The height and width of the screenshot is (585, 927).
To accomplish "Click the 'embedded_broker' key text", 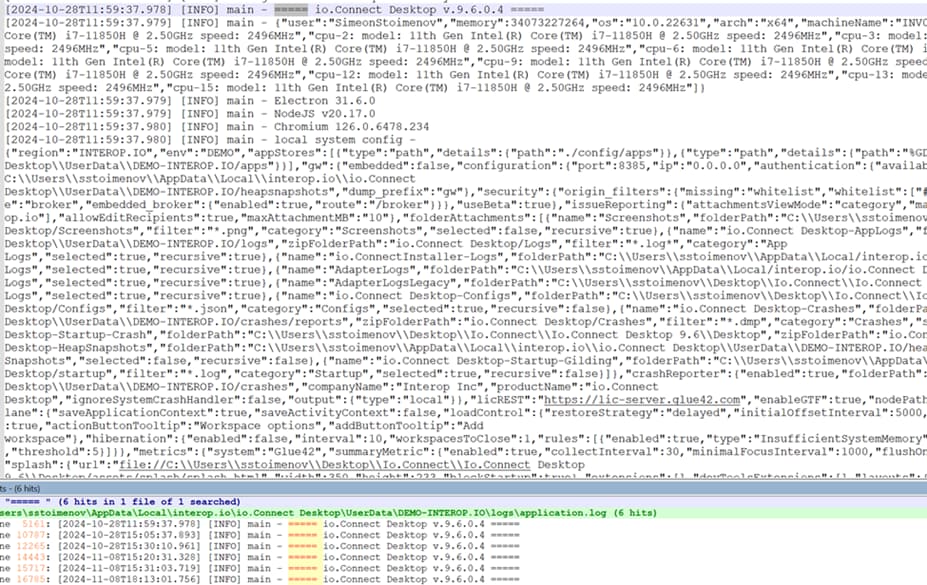I will tap(146, 204).
